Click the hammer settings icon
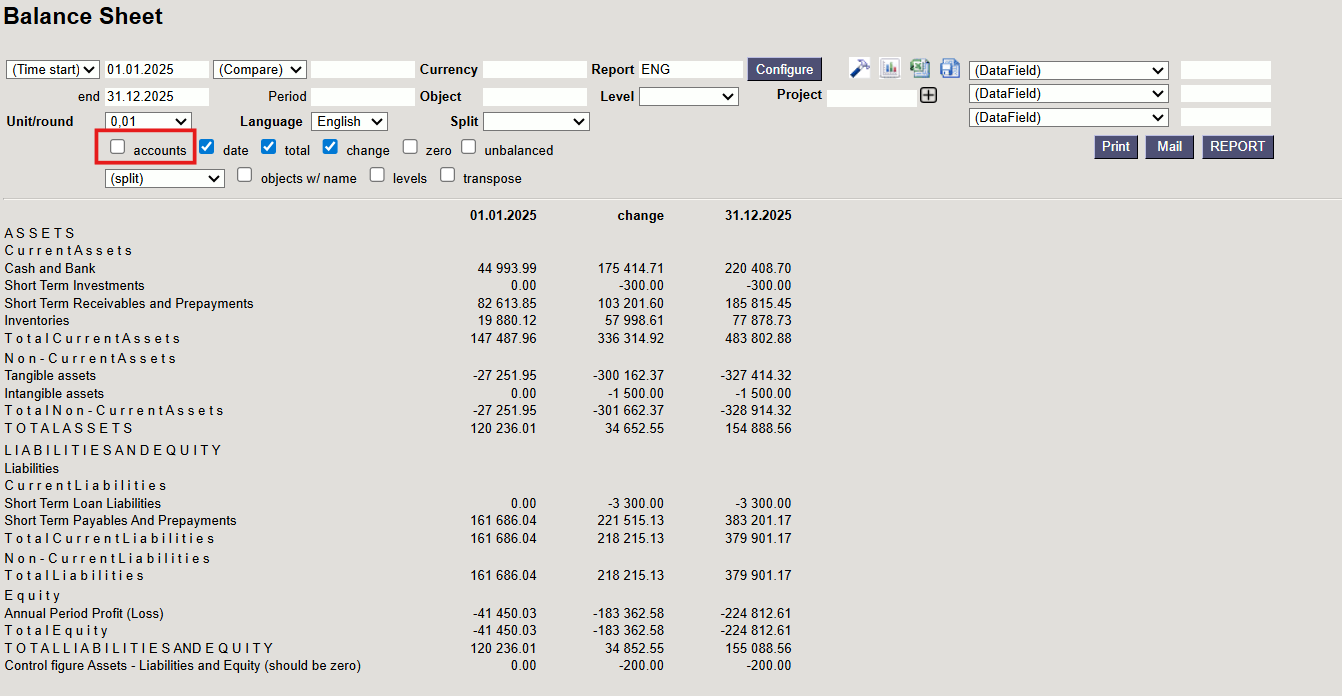 (859, 68)
